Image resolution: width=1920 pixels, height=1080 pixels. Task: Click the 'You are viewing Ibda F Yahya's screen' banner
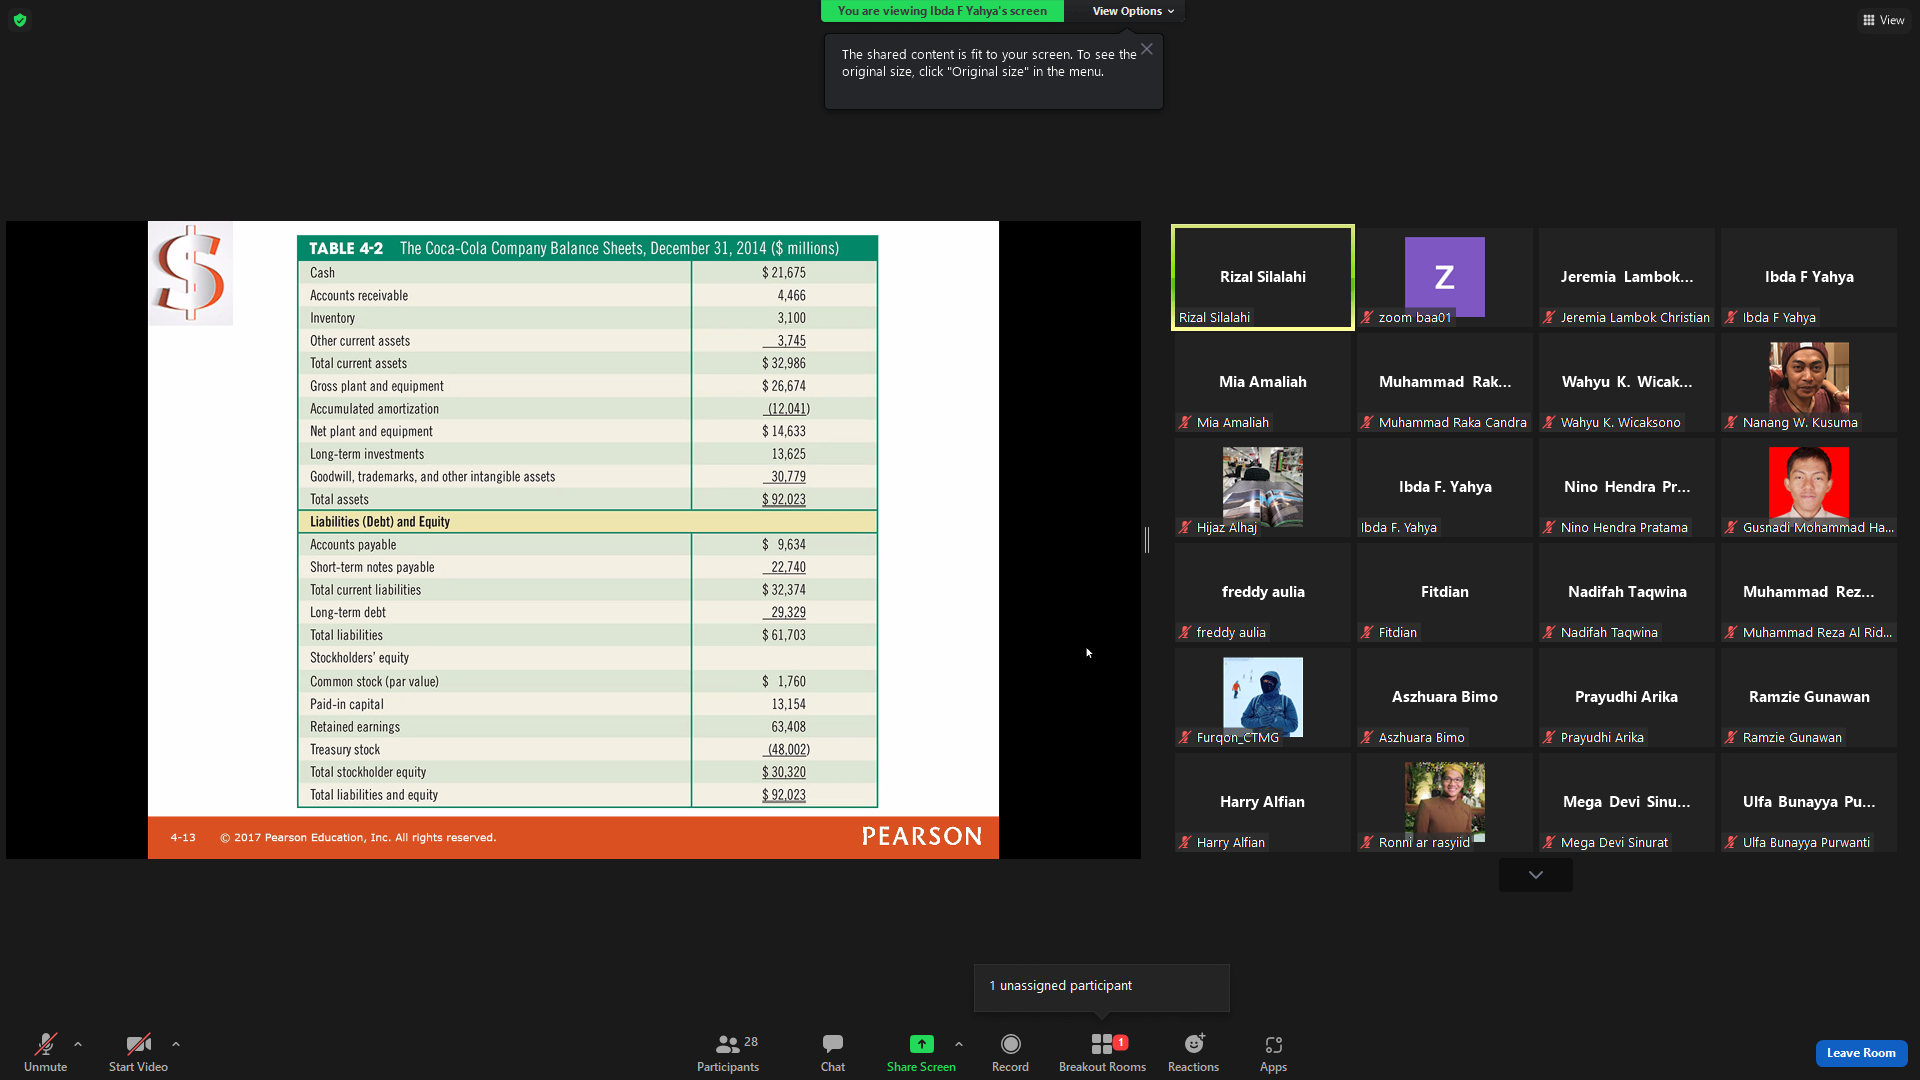pos(942,11)
